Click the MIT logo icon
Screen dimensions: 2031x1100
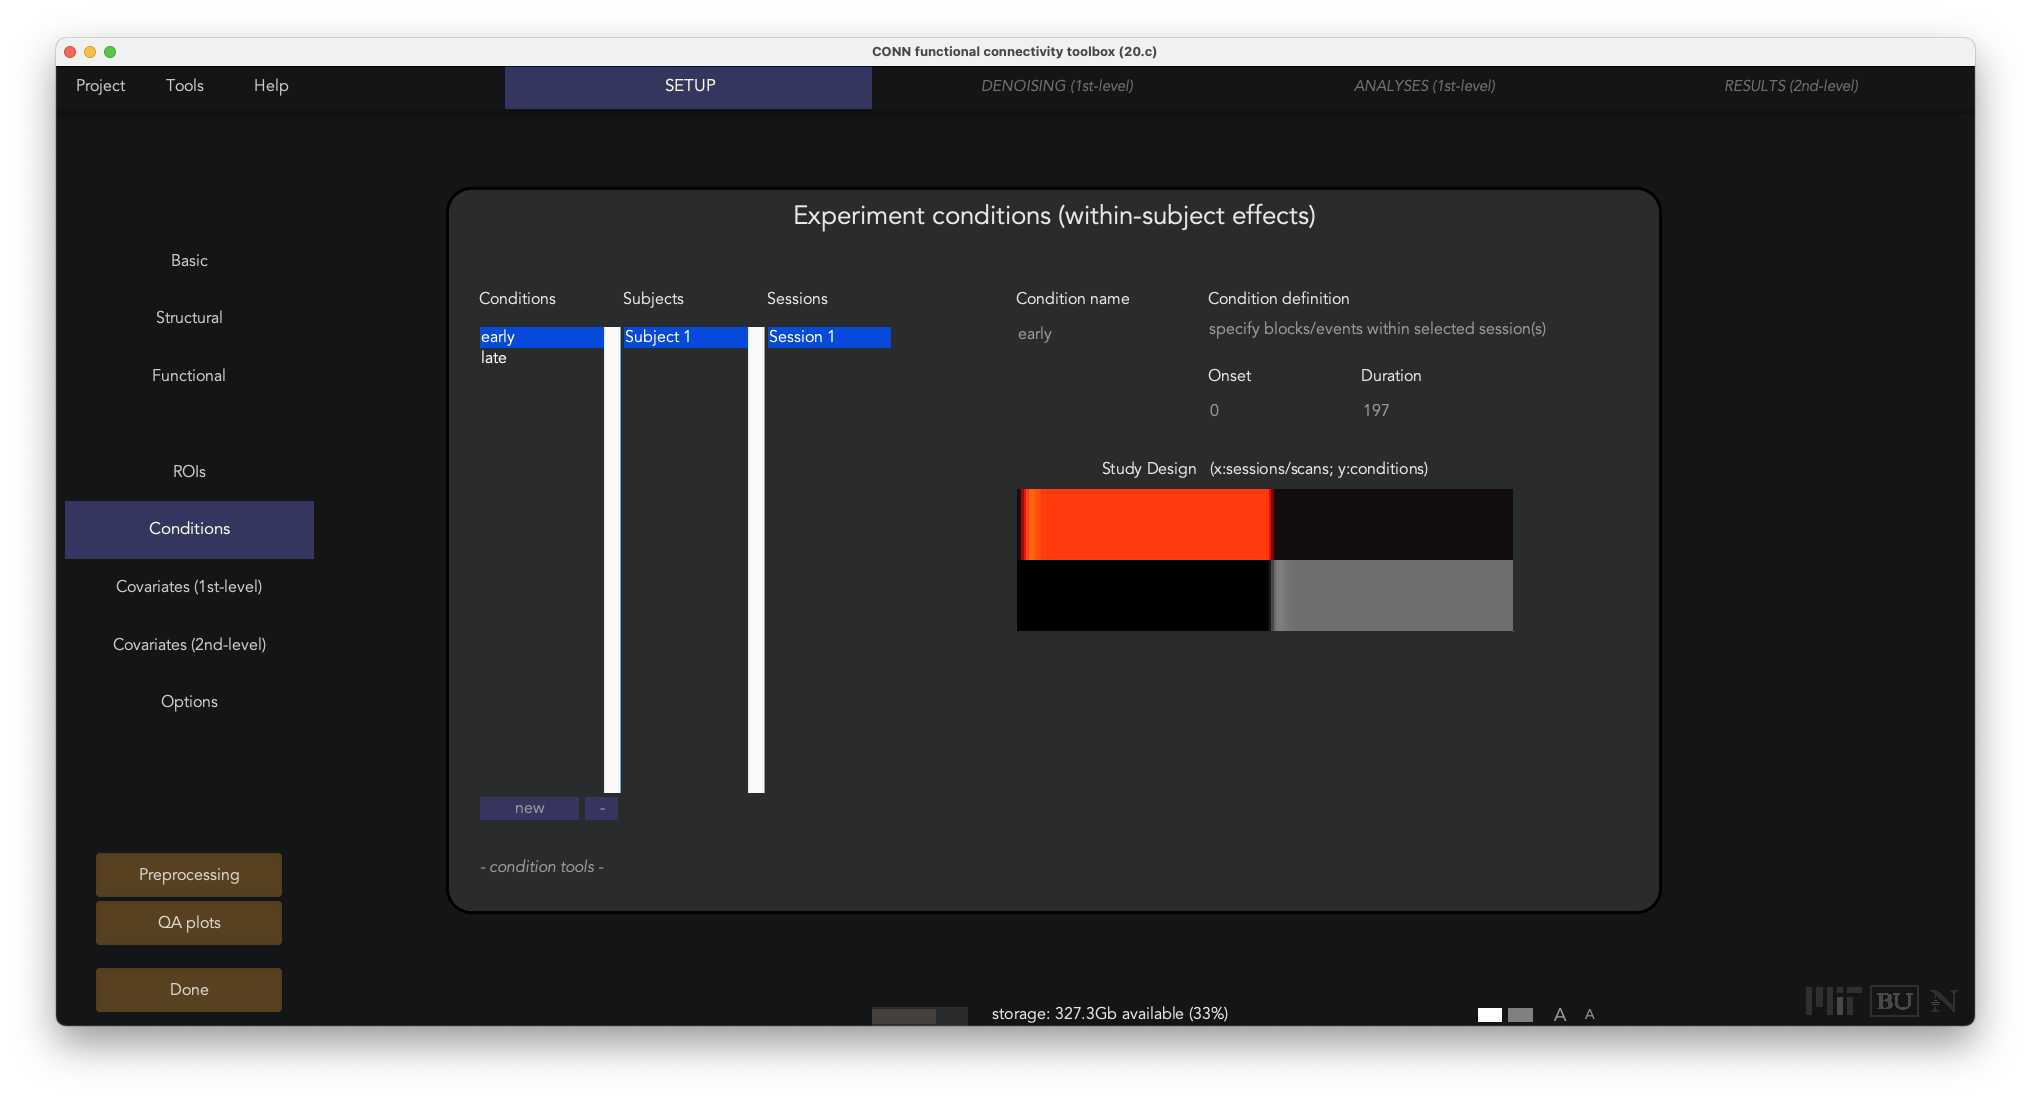tap(1832, 1001)
